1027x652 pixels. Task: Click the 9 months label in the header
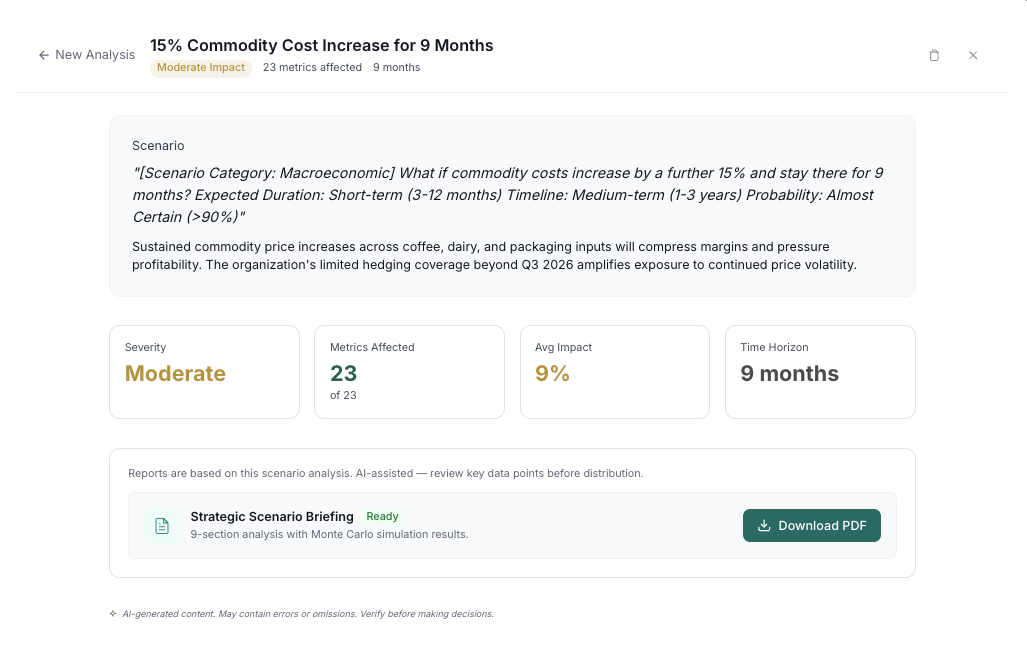[396, 67]
